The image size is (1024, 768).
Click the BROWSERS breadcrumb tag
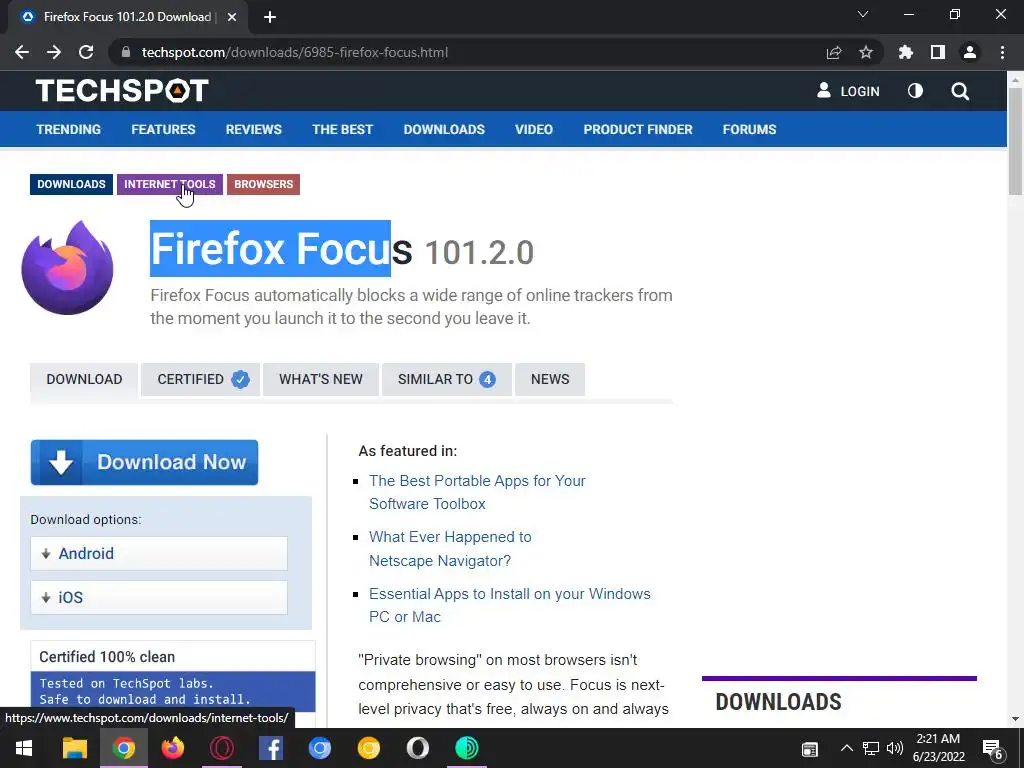pyautogui.click(x=263, y=184)
